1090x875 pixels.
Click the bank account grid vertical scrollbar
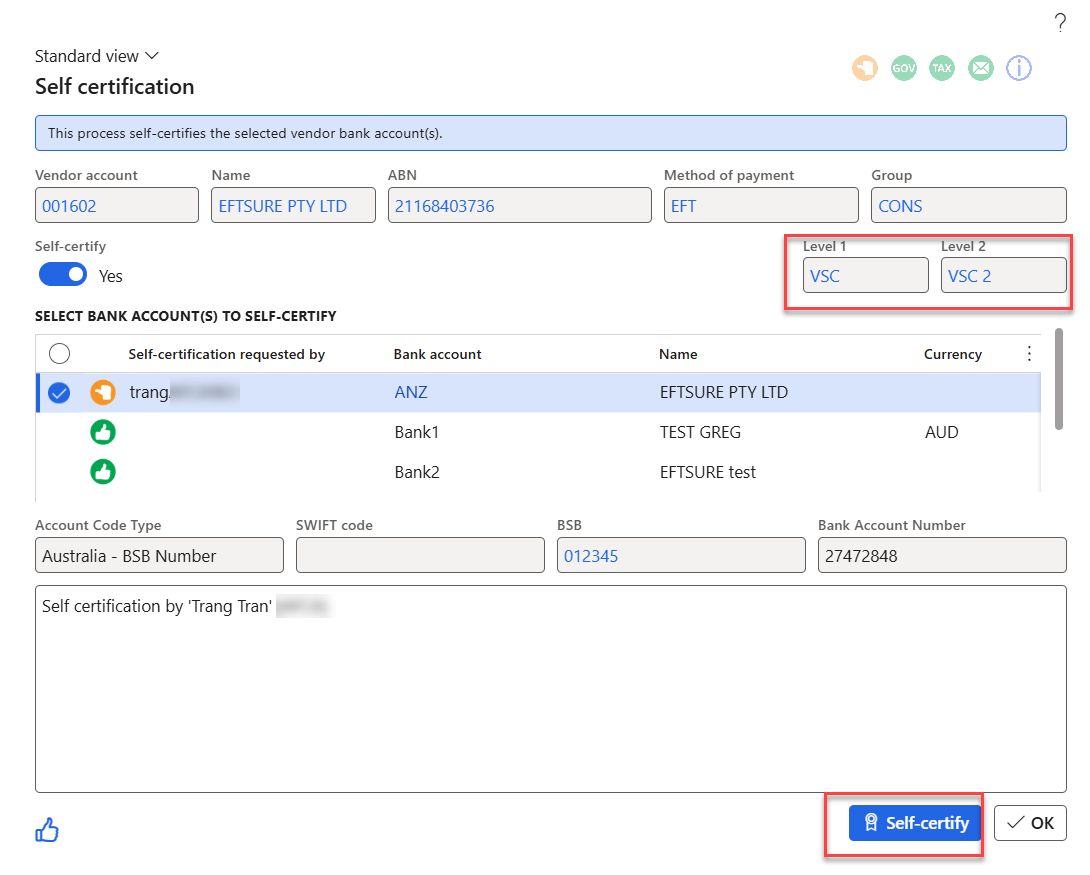click(x=1059, y=379)
